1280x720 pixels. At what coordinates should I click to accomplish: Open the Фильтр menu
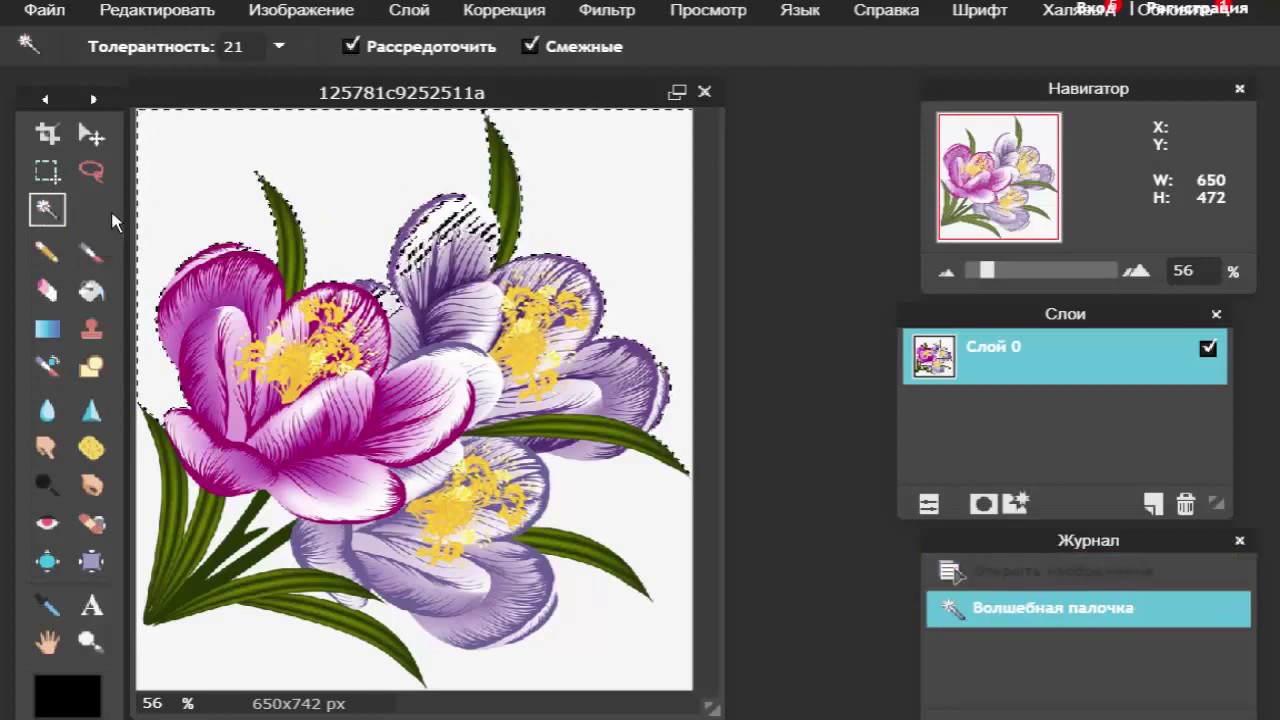(606, 10)
